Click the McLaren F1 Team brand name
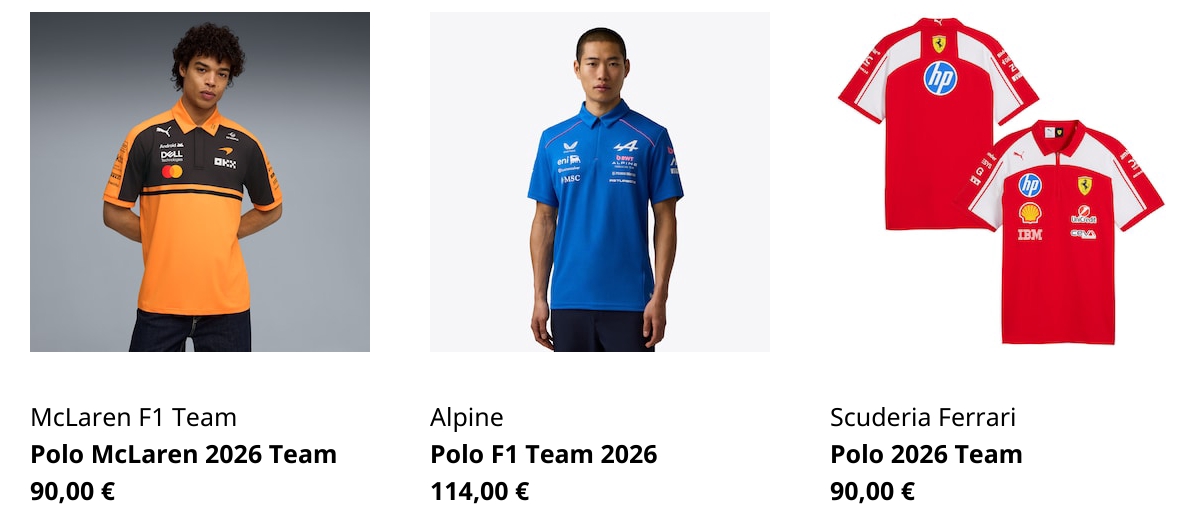The height and width of the screenshot is (530, 1200). [134, 417]
